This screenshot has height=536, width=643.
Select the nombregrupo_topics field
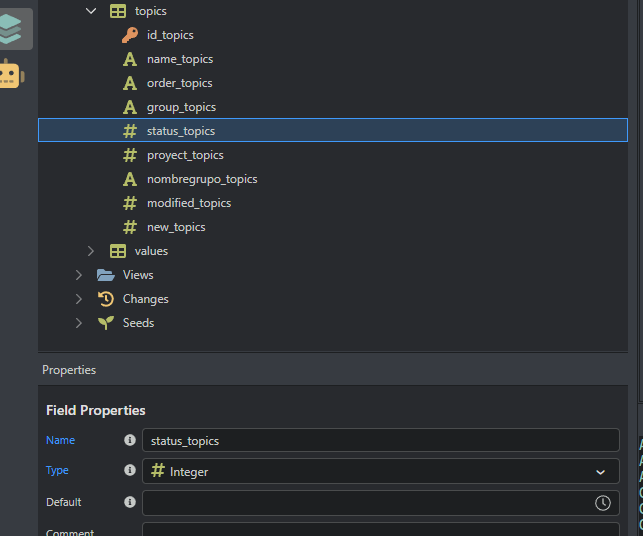click(202, 179)
